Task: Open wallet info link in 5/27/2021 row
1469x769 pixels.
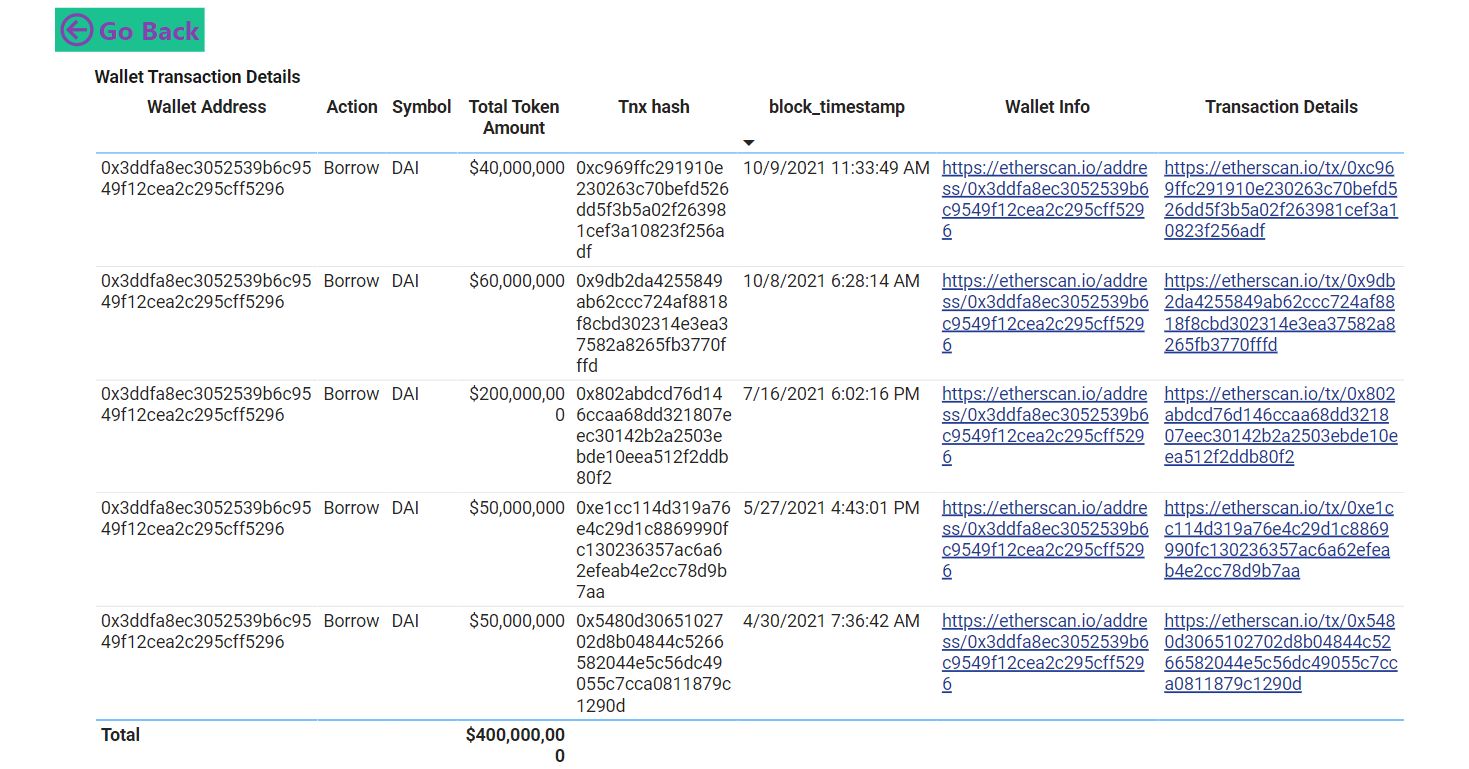Action: [1045, 540]
